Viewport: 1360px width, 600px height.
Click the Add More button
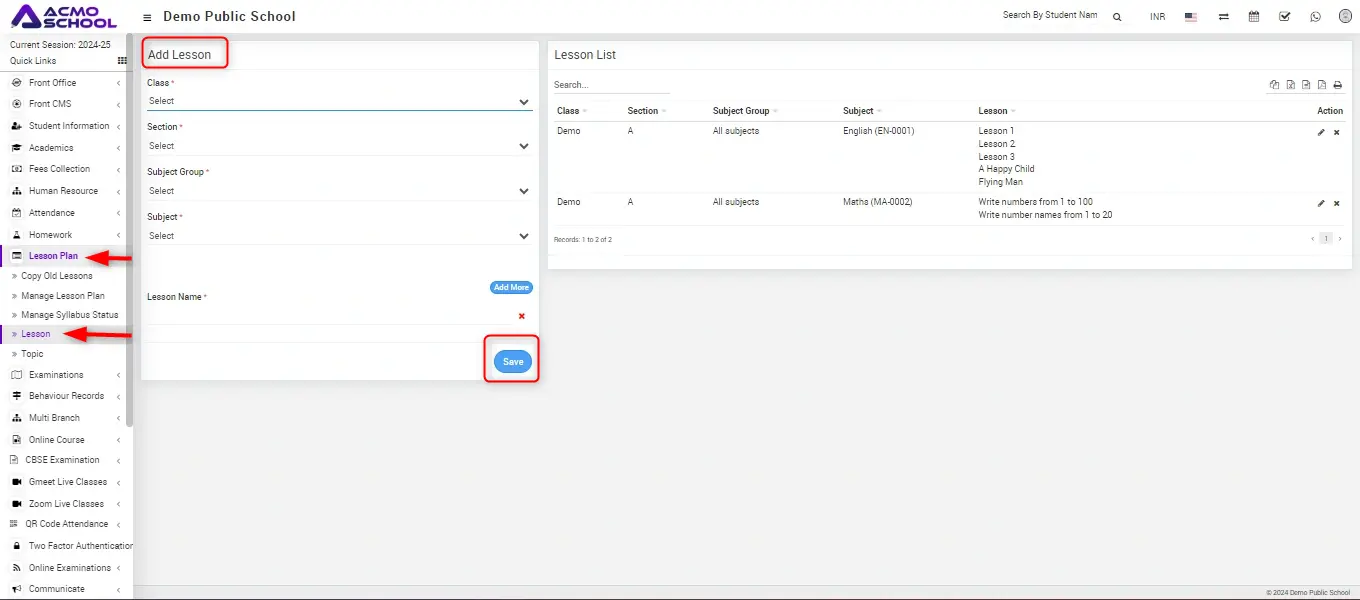pyautogui.click(x=511, y=288)
